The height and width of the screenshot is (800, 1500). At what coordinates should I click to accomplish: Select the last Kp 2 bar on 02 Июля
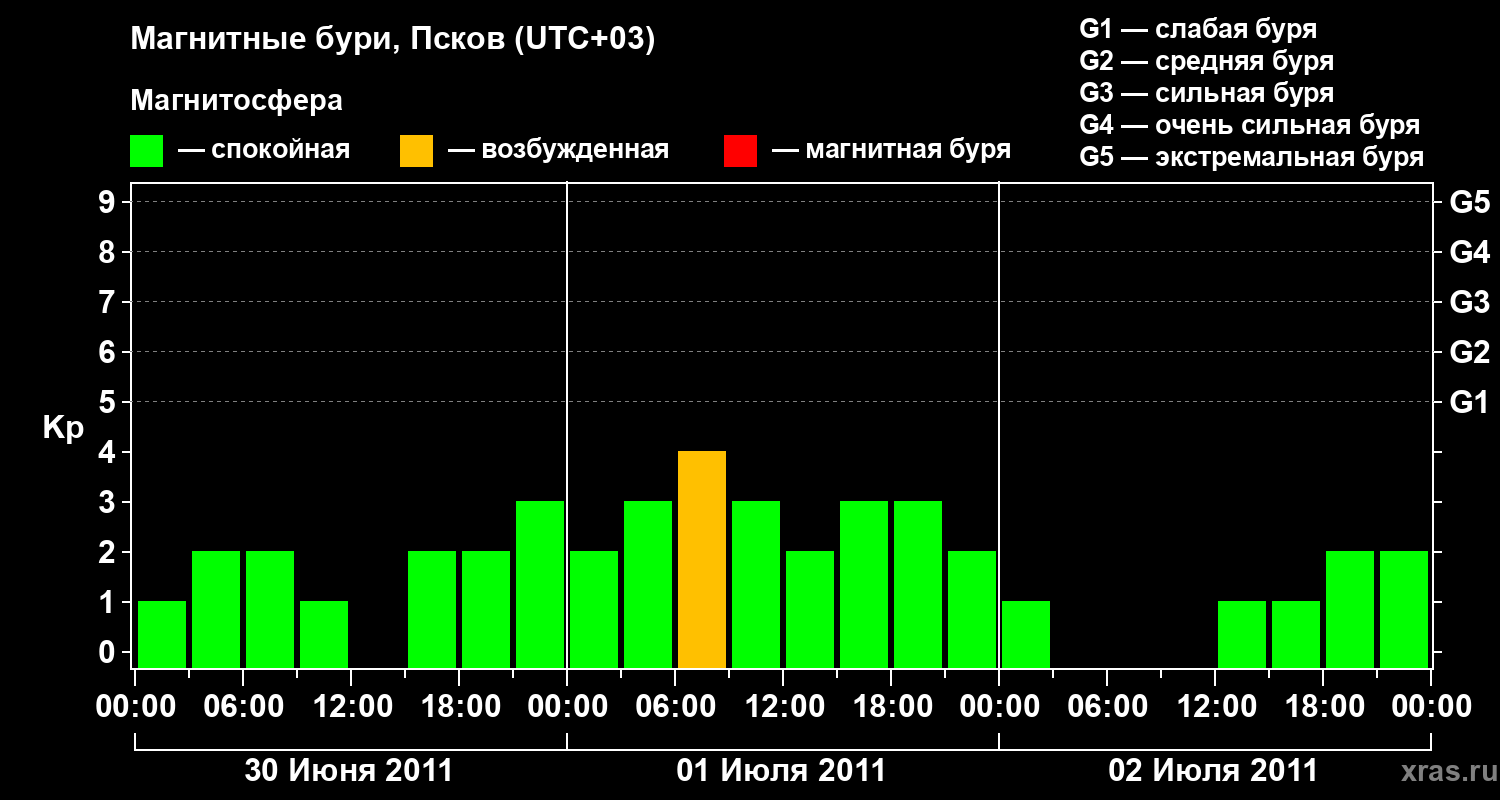[x=1404, y=609]
